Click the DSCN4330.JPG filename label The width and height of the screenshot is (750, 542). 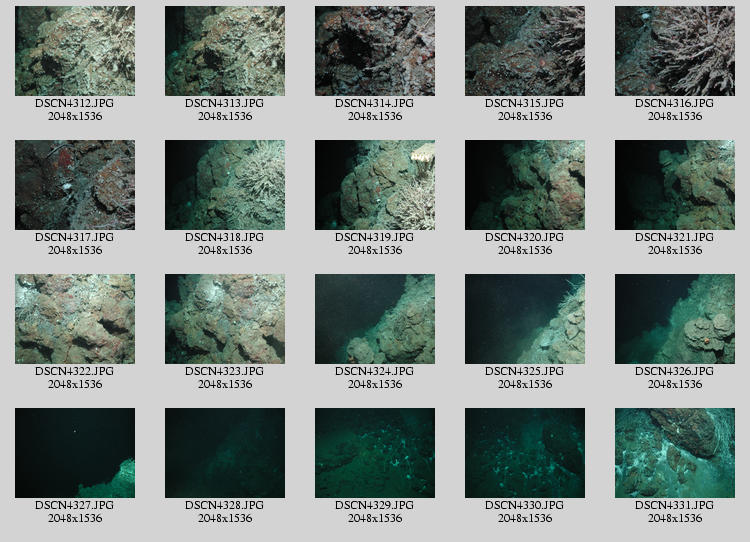pos(525,506)
